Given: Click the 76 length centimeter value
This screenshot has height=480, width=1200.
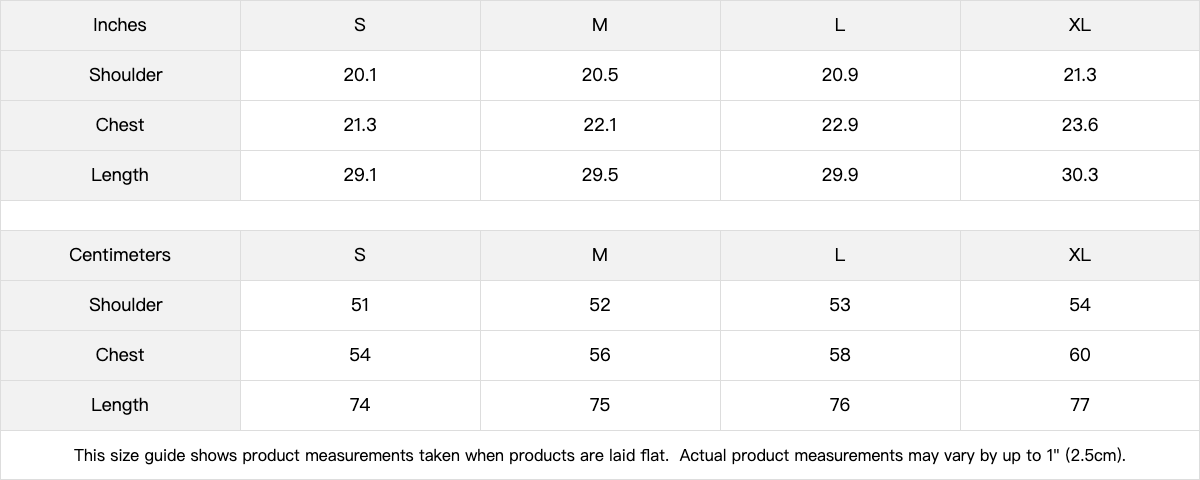Looking at the screenshot, I should coord(839,405).
